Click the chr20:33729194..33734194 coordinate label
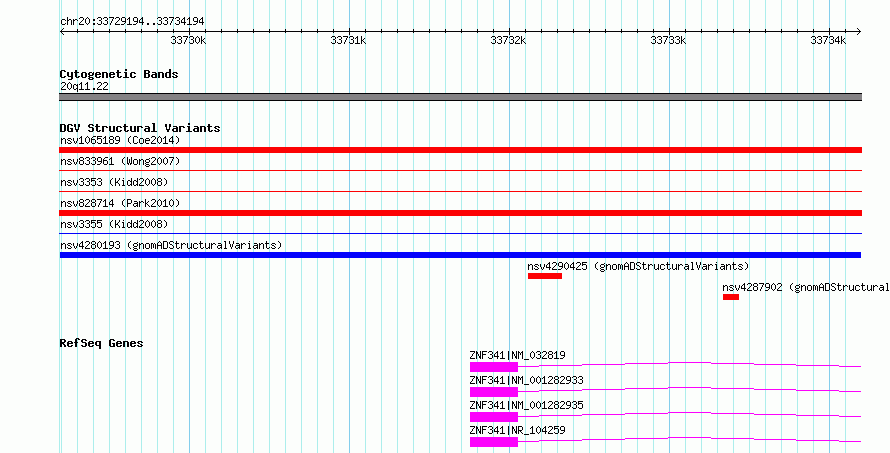This screenshot has width=890, height=453. (x=132, y=22)
